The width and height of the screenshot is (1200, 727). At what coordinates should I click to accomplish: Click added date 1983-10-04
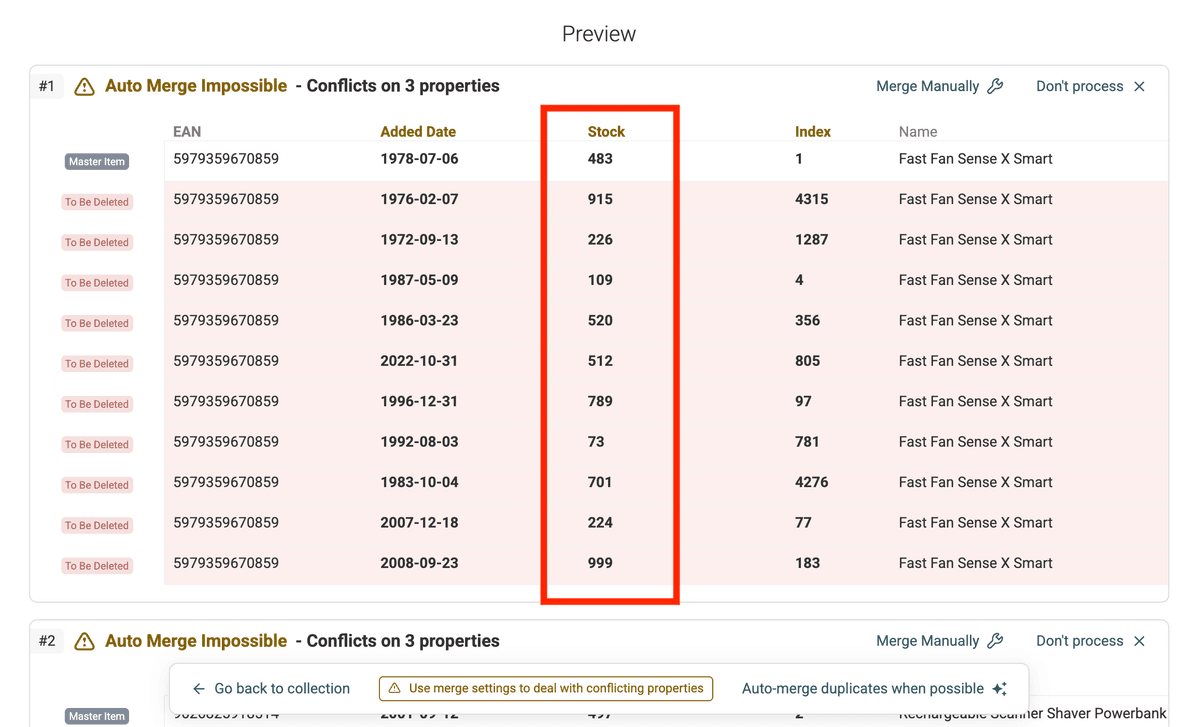[x=419, y=483]
